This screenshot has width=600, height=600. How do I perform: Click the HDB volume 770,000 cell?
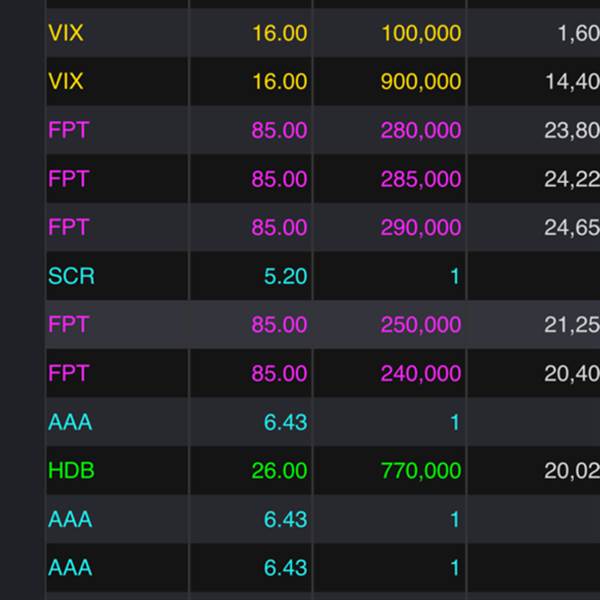click(x=420, y=470)
